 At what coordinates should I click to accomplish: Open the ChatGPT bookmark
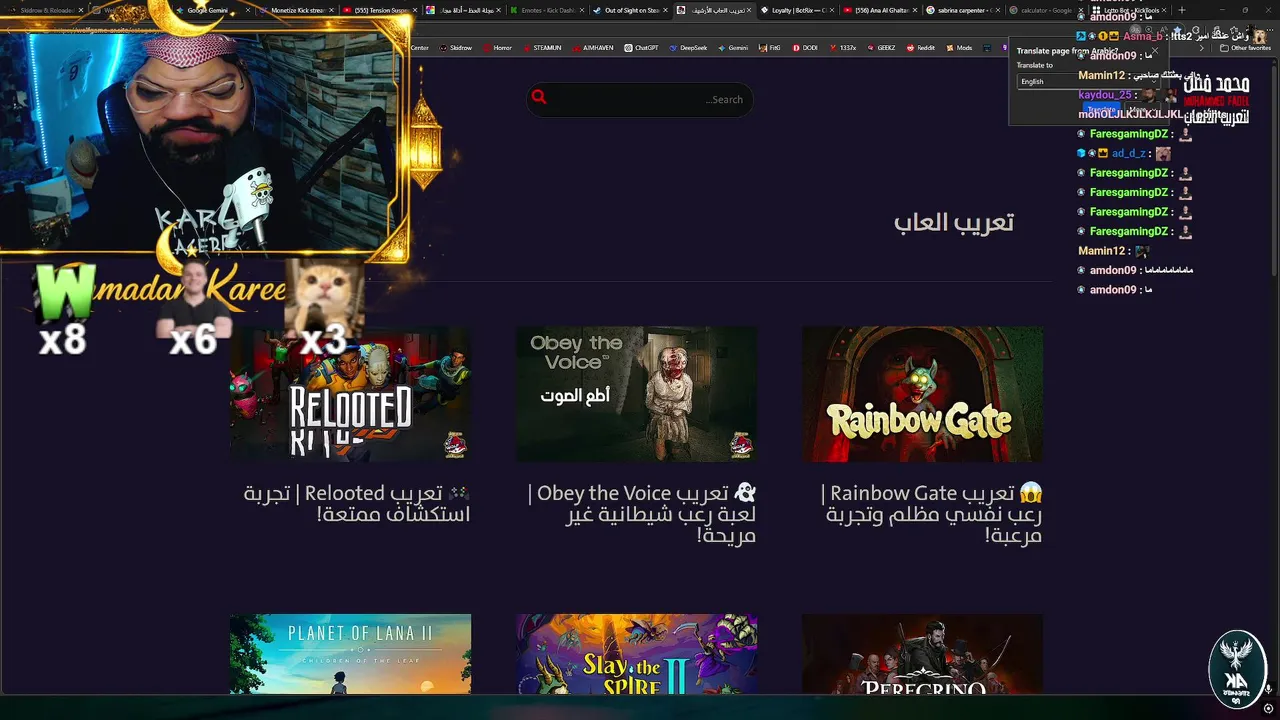[641, 47]
